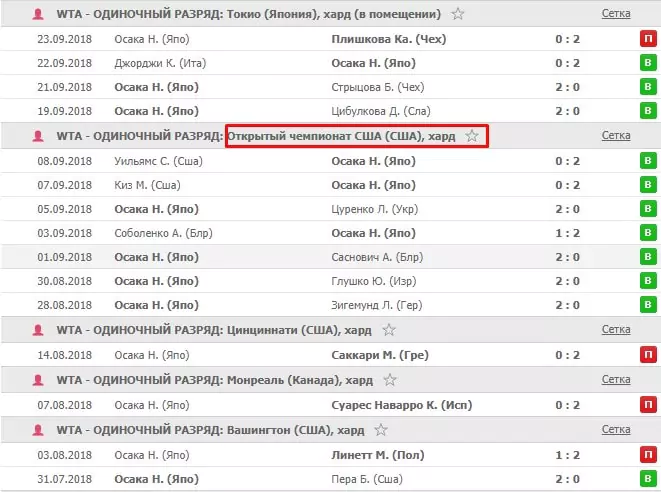
Task: Add the US Open tournament to favorites with its star icon
Action: (472, 136)
